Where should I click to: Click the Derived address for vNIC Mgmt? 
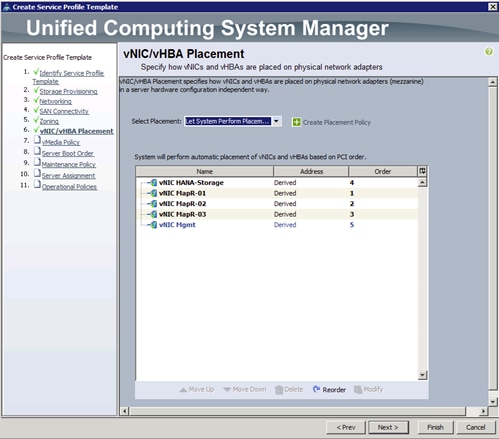[x=285, y=225]
